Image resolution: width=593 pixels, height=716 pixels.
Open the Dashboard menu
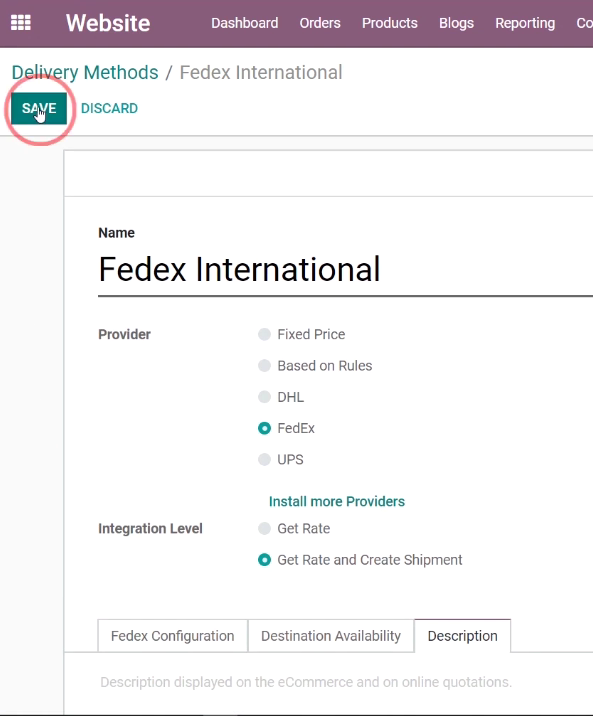(x=244, y=23)
